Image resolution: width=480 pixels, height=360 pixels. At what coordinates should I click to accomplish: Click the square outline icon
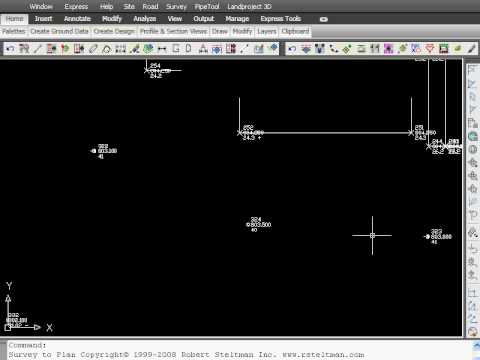(x=176, y=49)
